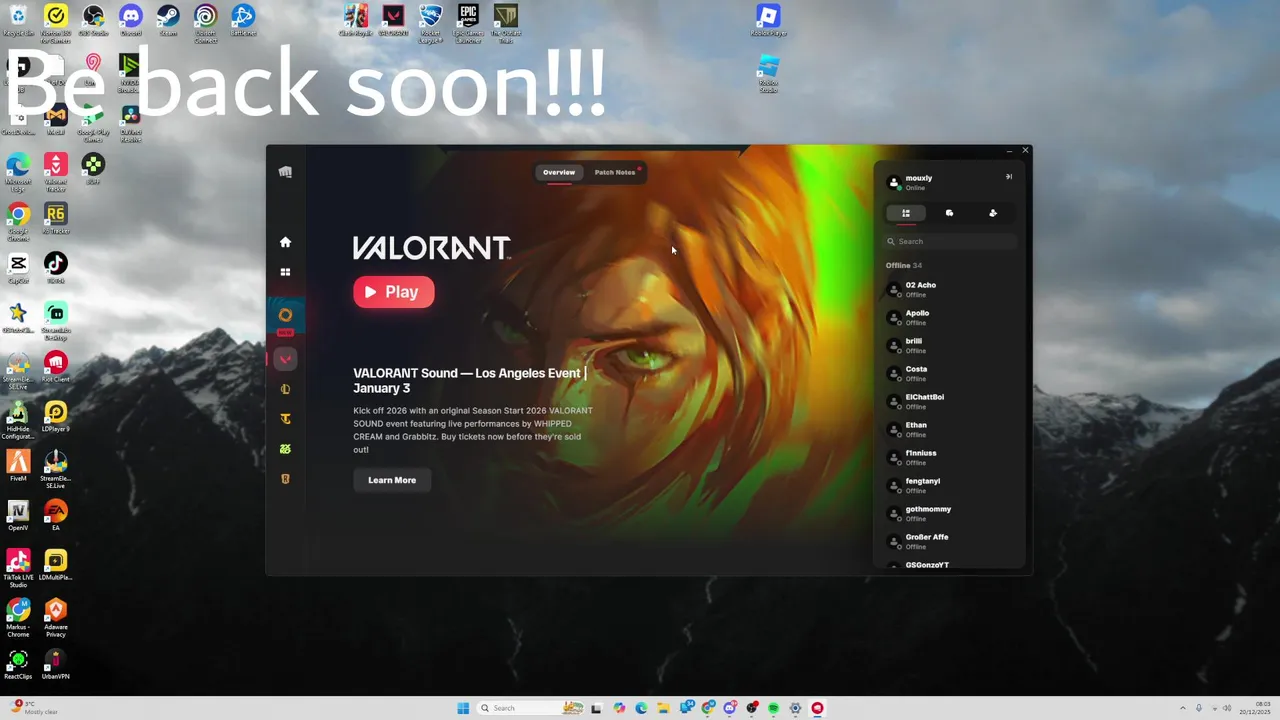Select the Ubisoft Connect desktop icon

coord(206,23)
